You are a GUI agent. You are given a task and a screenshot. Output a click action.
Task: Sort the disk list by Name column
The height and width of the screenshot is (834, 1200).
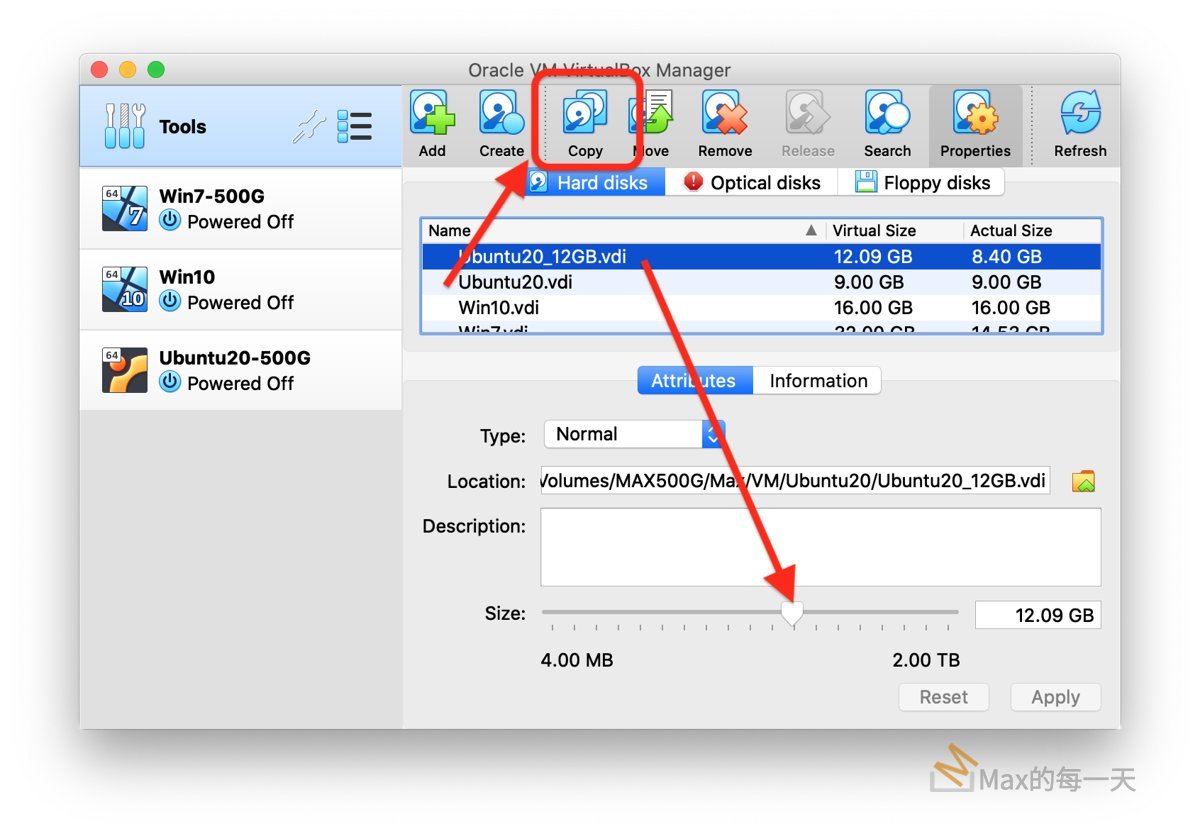click(623, 231)
